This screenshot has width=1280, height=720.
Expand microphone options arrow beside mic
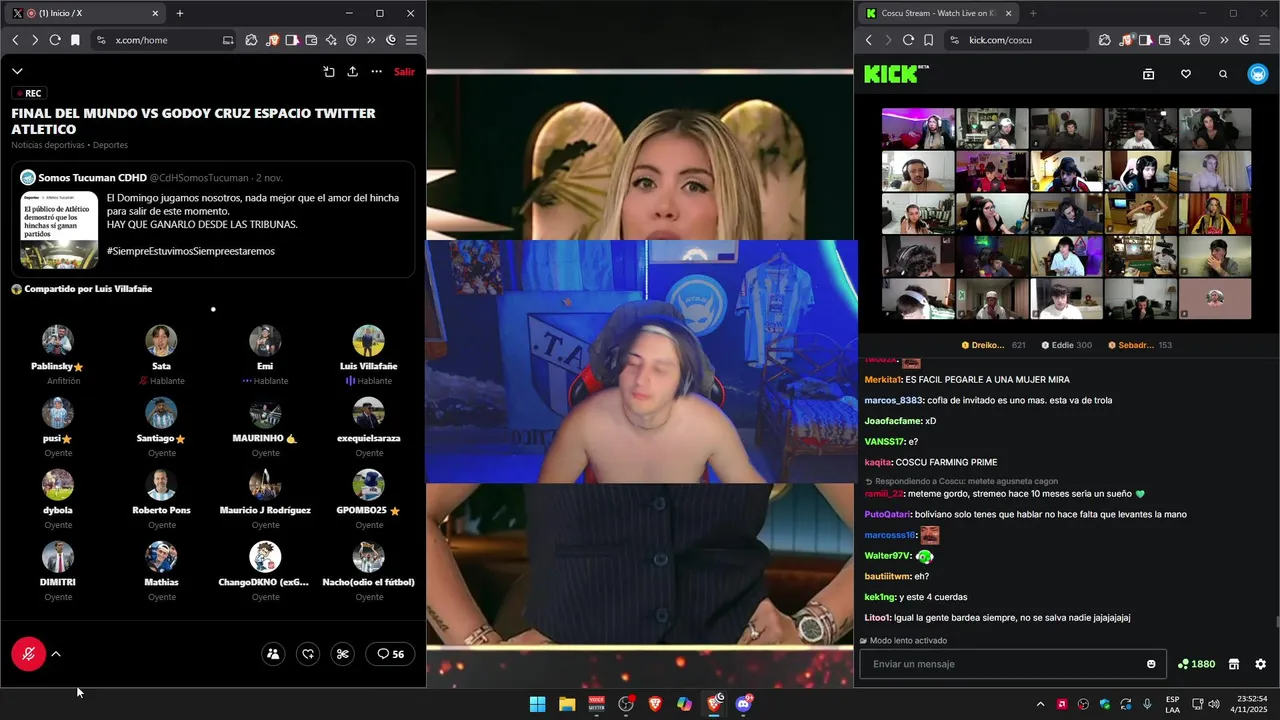(56, 654)
